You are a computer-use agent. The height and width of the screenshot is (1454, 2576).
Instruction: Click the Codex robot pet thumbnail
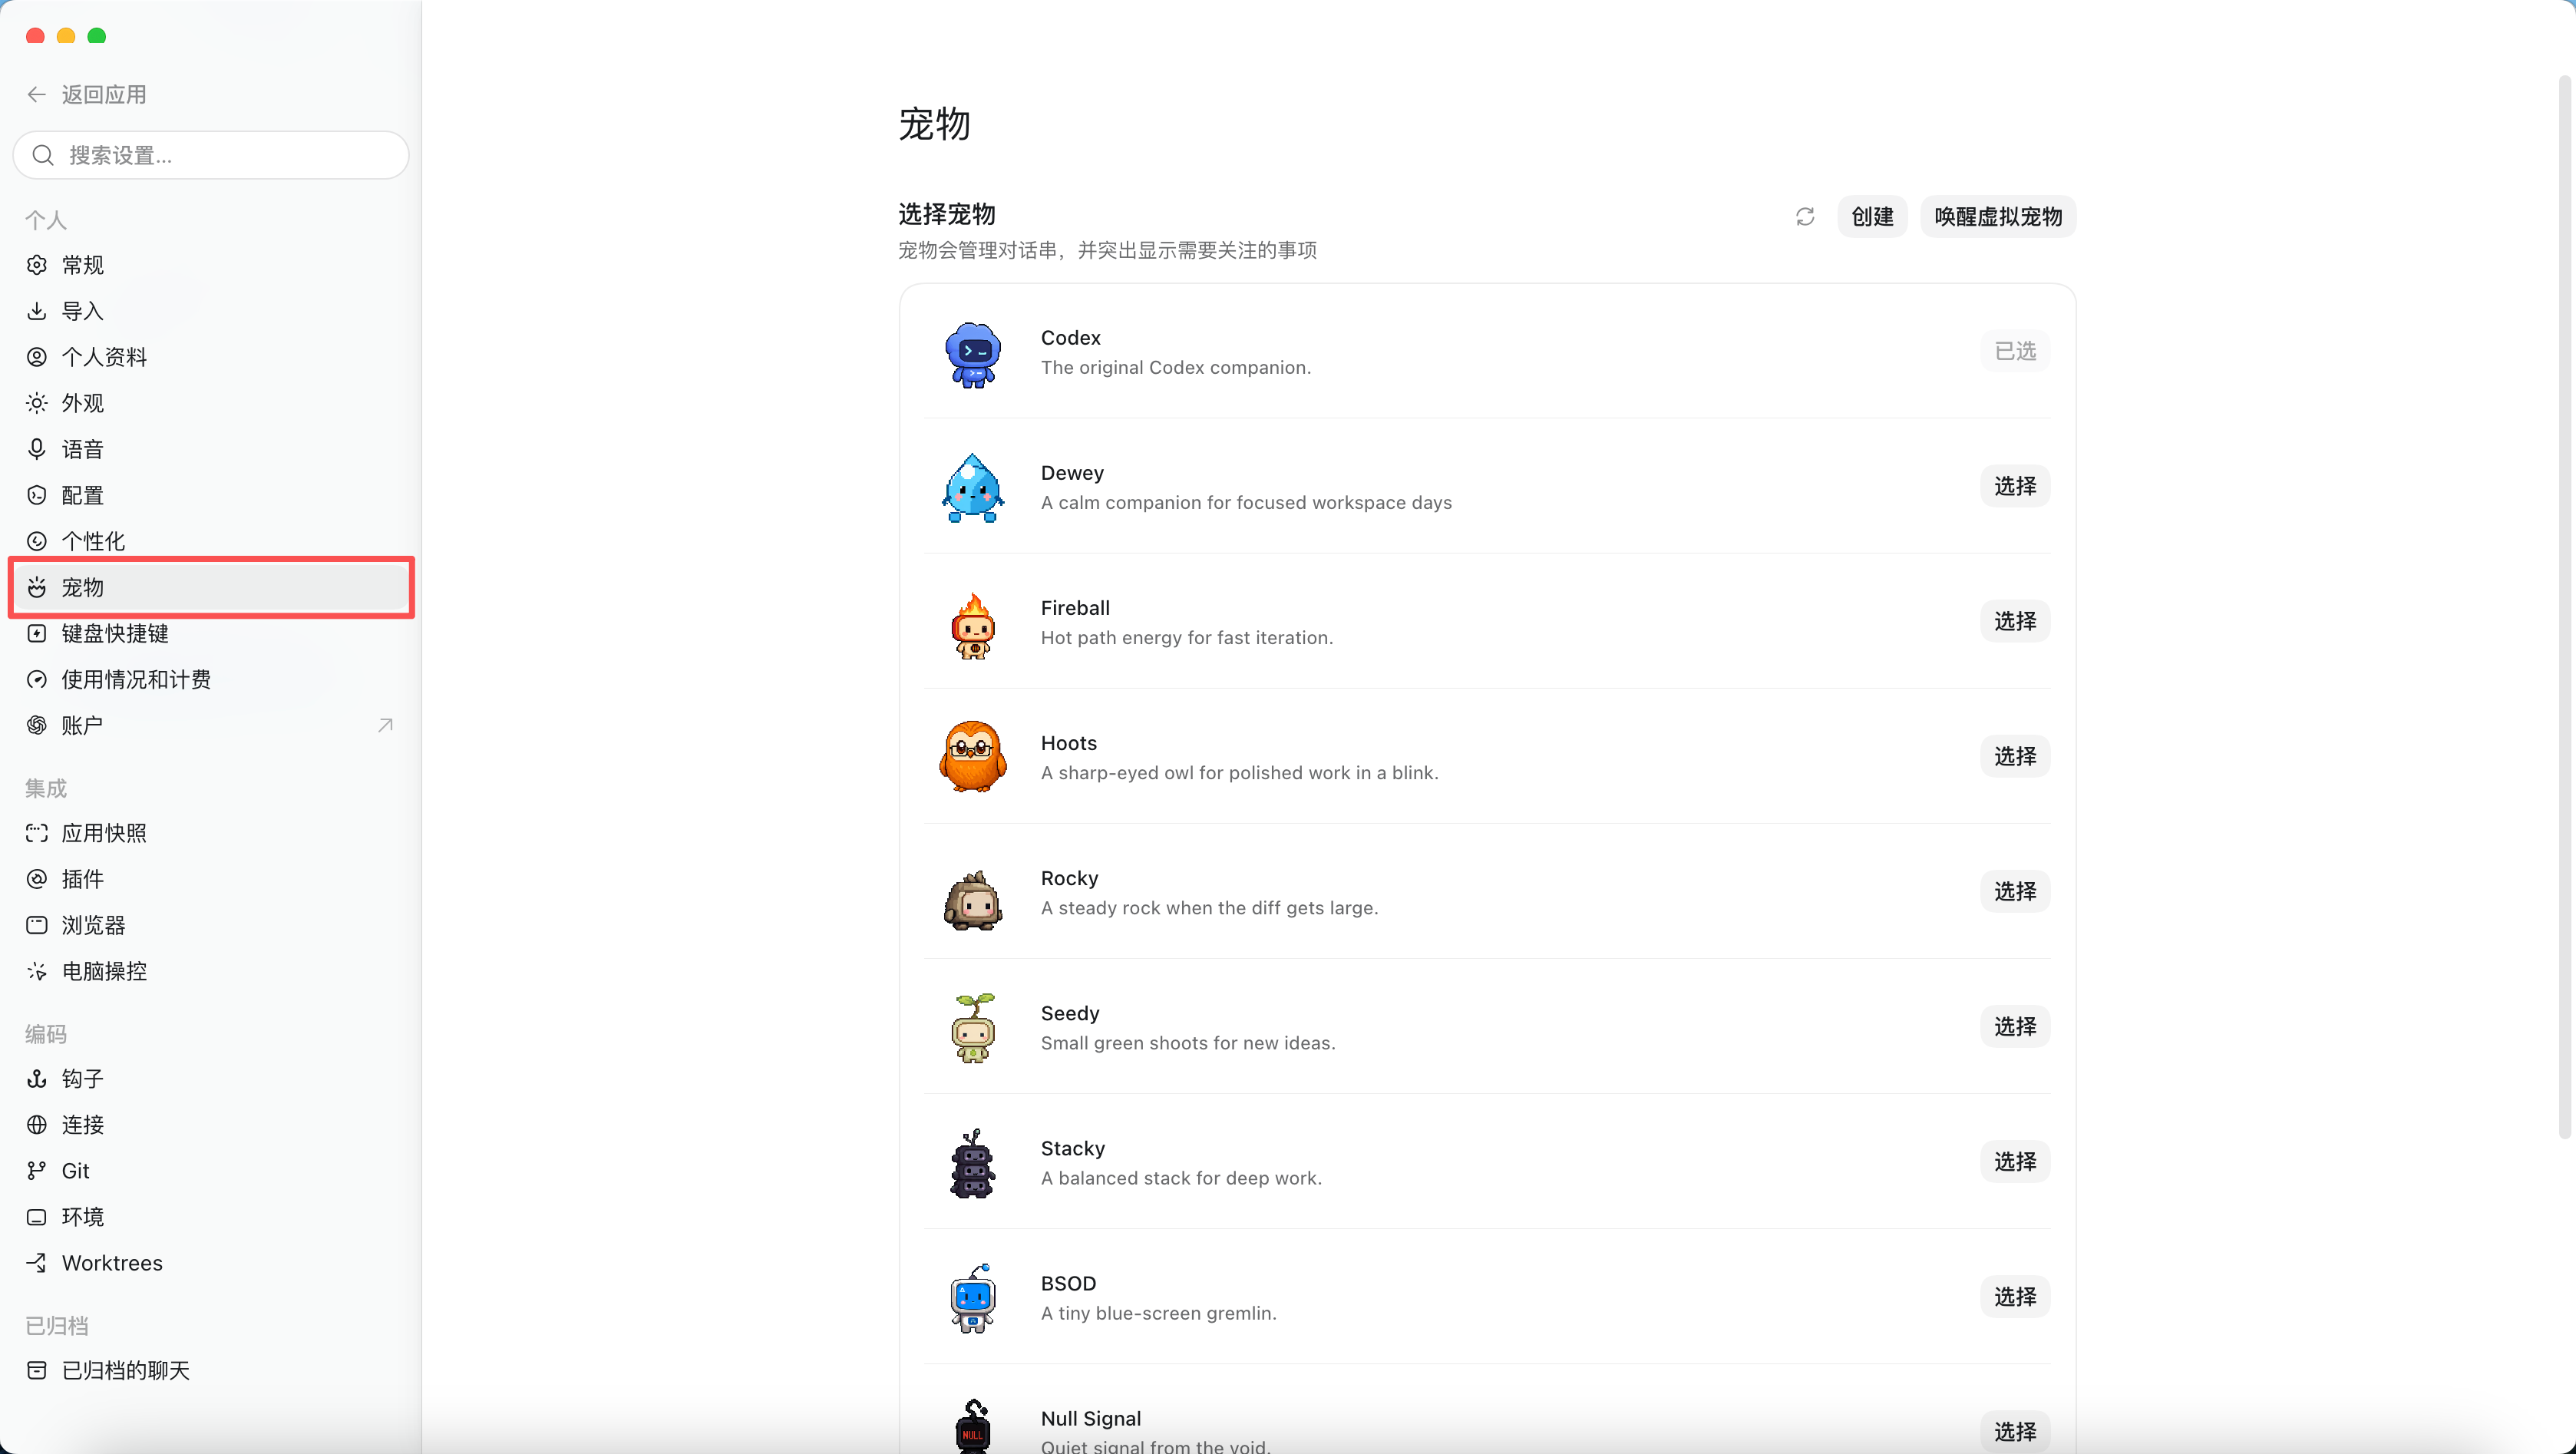(972, 354)
